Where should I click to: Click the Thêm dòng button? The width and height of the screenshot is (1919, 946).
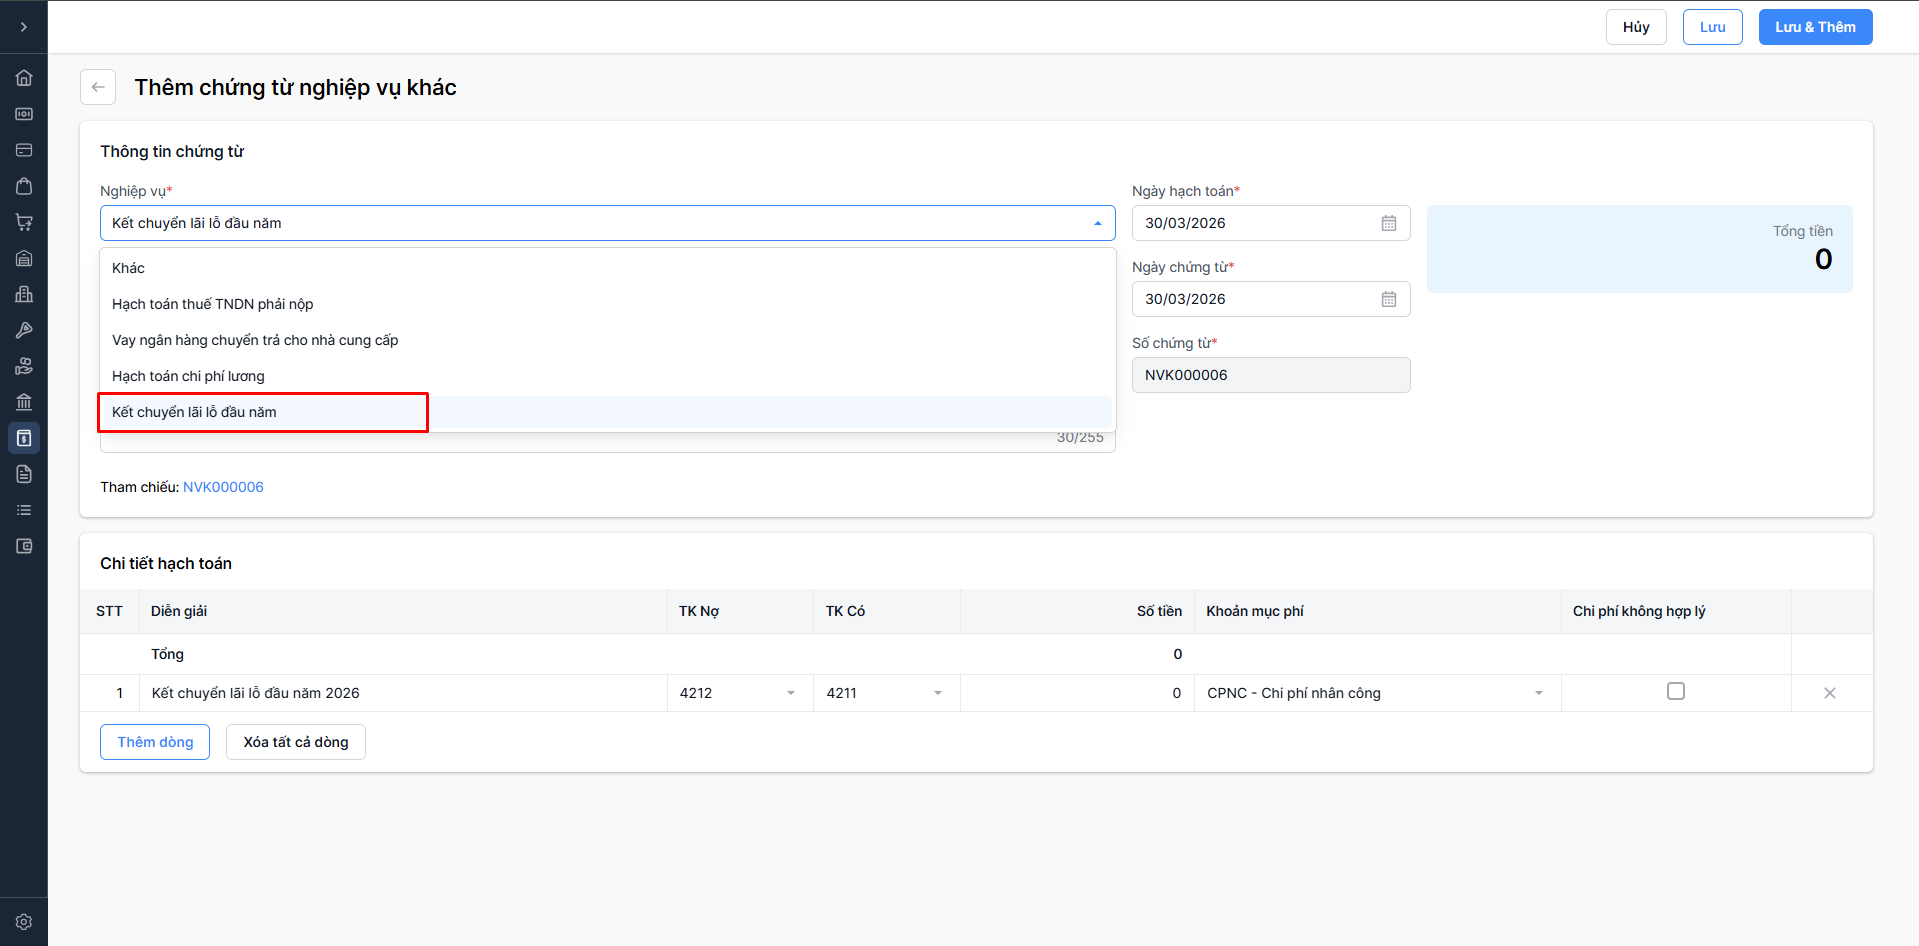coord(155,742)
